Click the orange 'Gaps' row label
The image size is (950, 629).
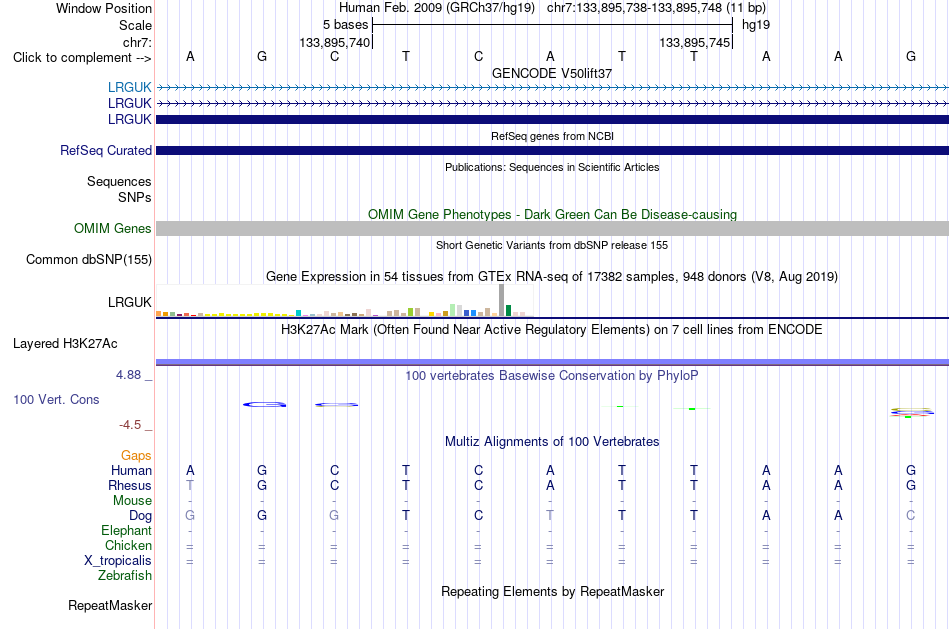coord(136,456)
